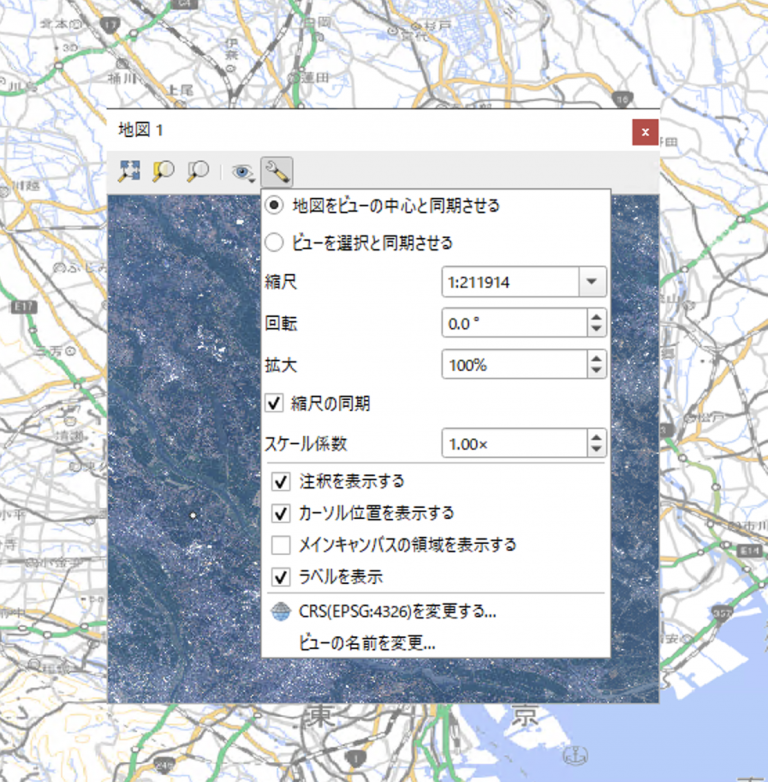Screen dimensions: 768x782
Task: Select the zoom to selection magnifier icon
Action: (x=164, y=171)
